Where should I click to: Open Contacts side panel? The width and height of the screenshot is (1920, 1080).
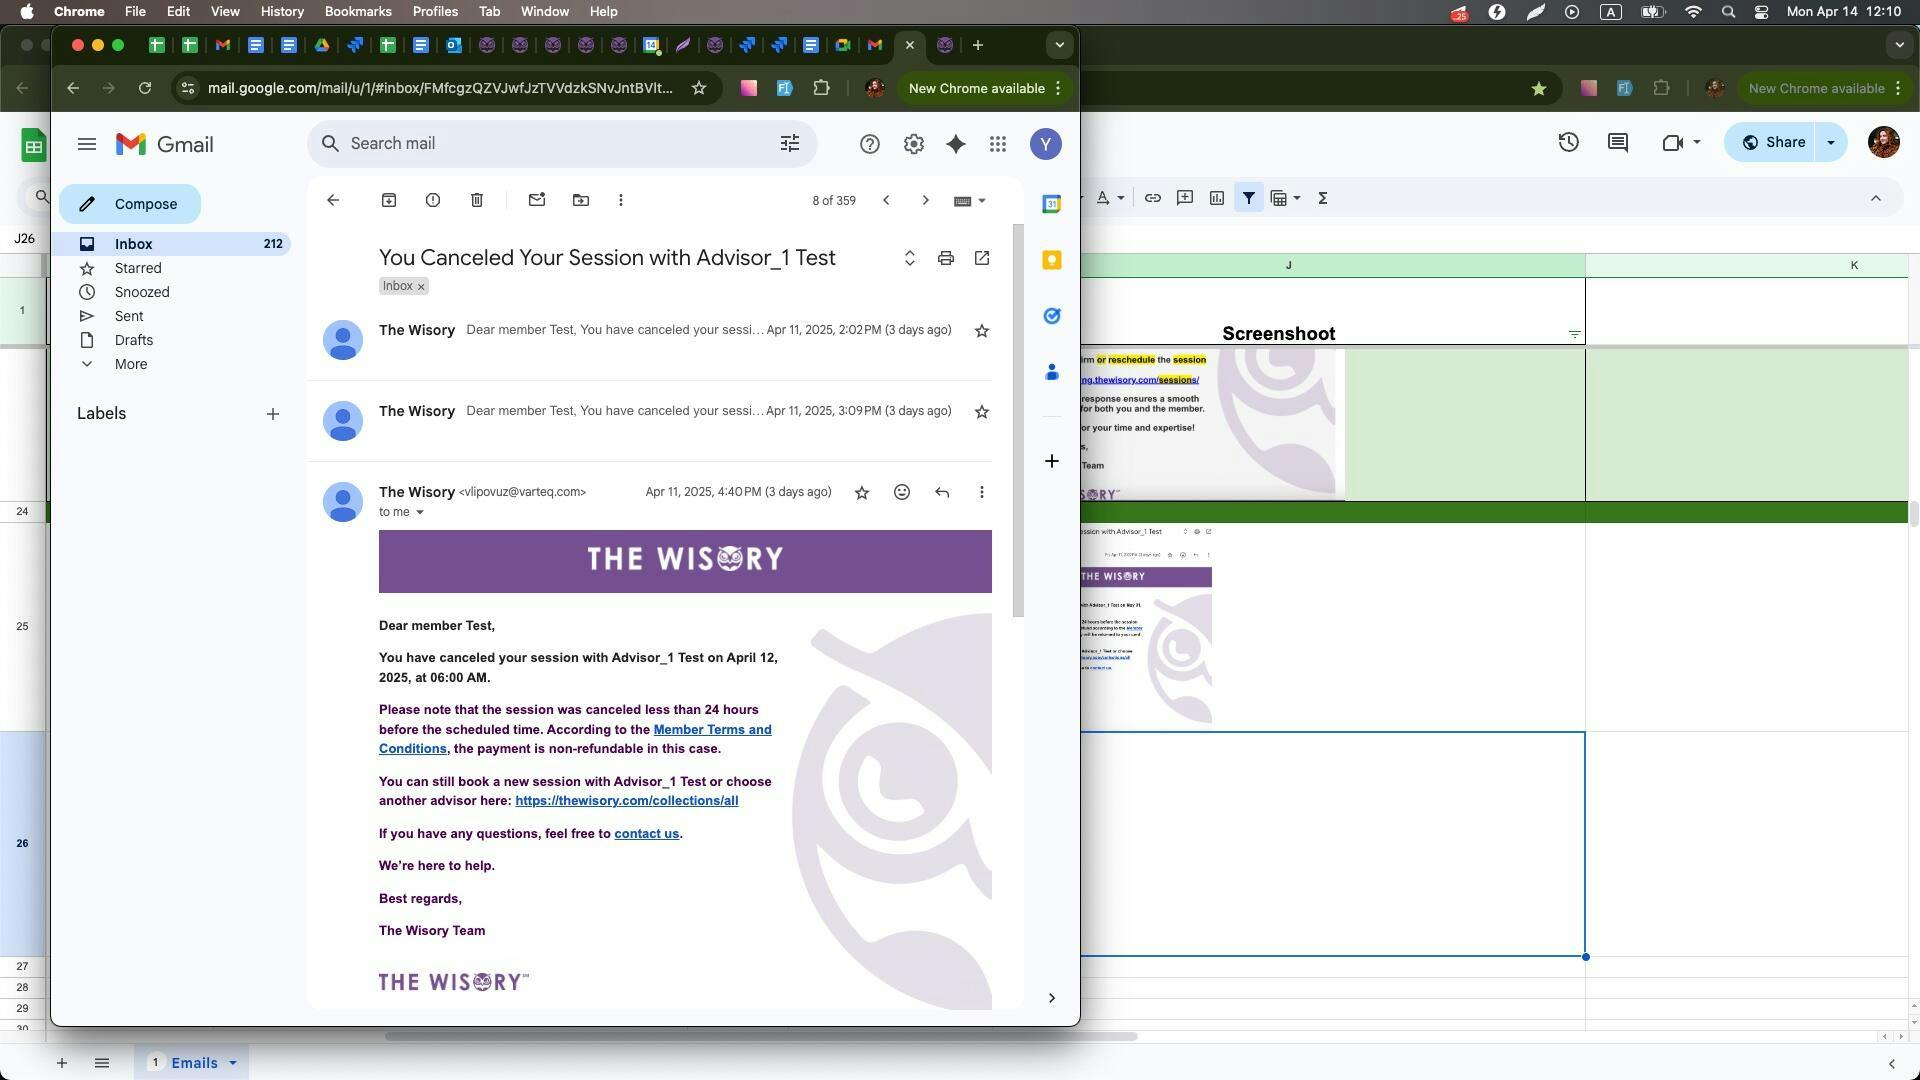(x=1052, y=372)
